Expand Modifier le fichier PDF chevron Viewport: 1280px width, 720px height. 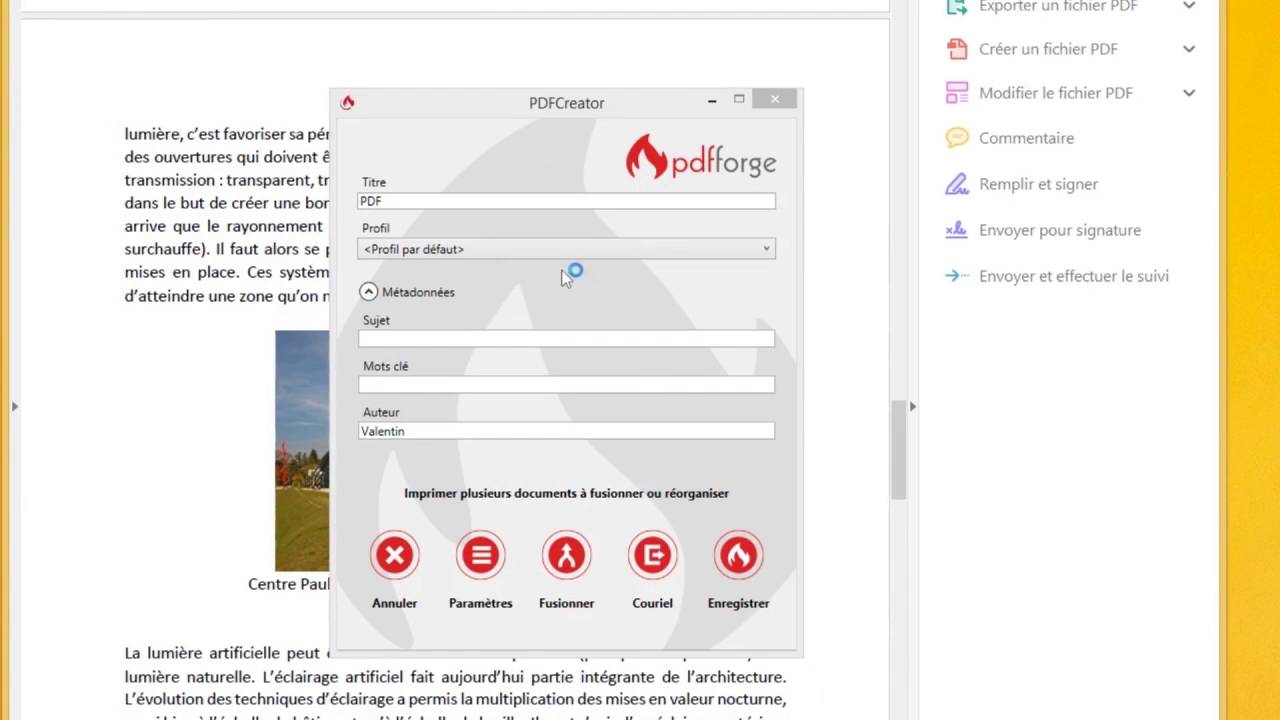click(x=1189, y=93)
